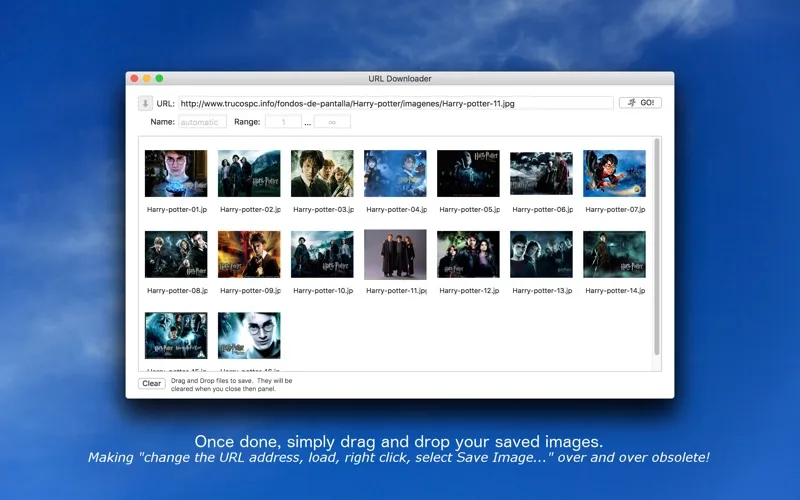800x500 pixels.
Task: Click the Harry-potter-03.jp file label
Action: tap(323, 210)
